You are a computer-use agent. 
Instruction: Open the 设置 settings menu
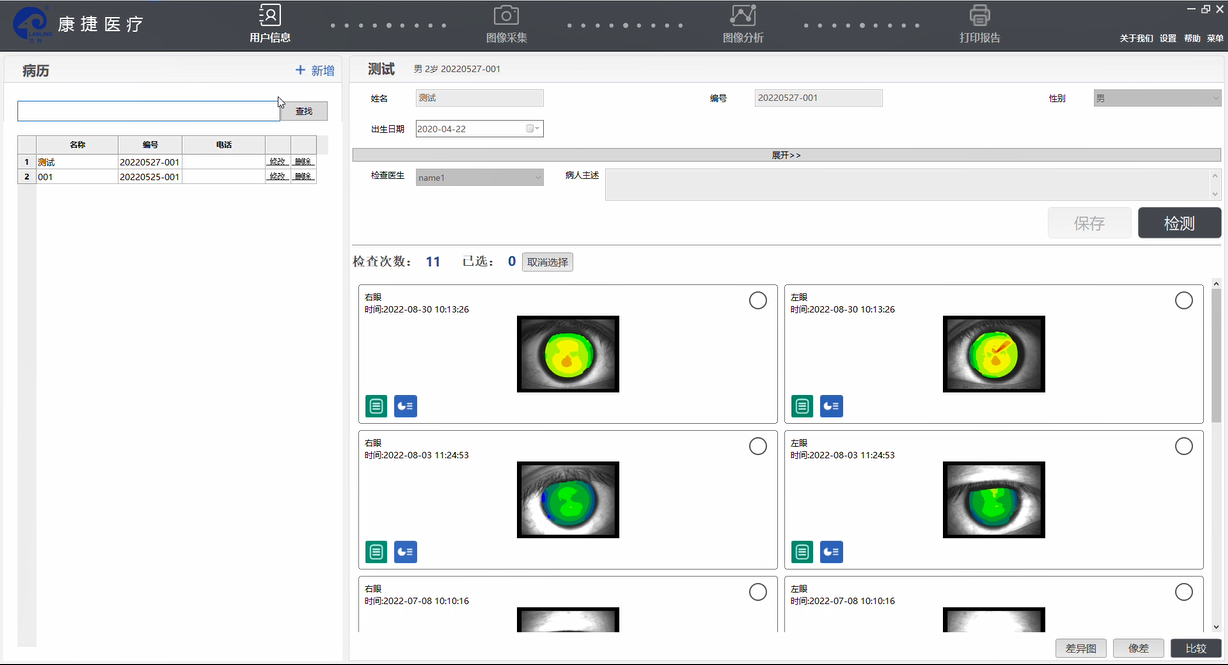click(1168, 38)
